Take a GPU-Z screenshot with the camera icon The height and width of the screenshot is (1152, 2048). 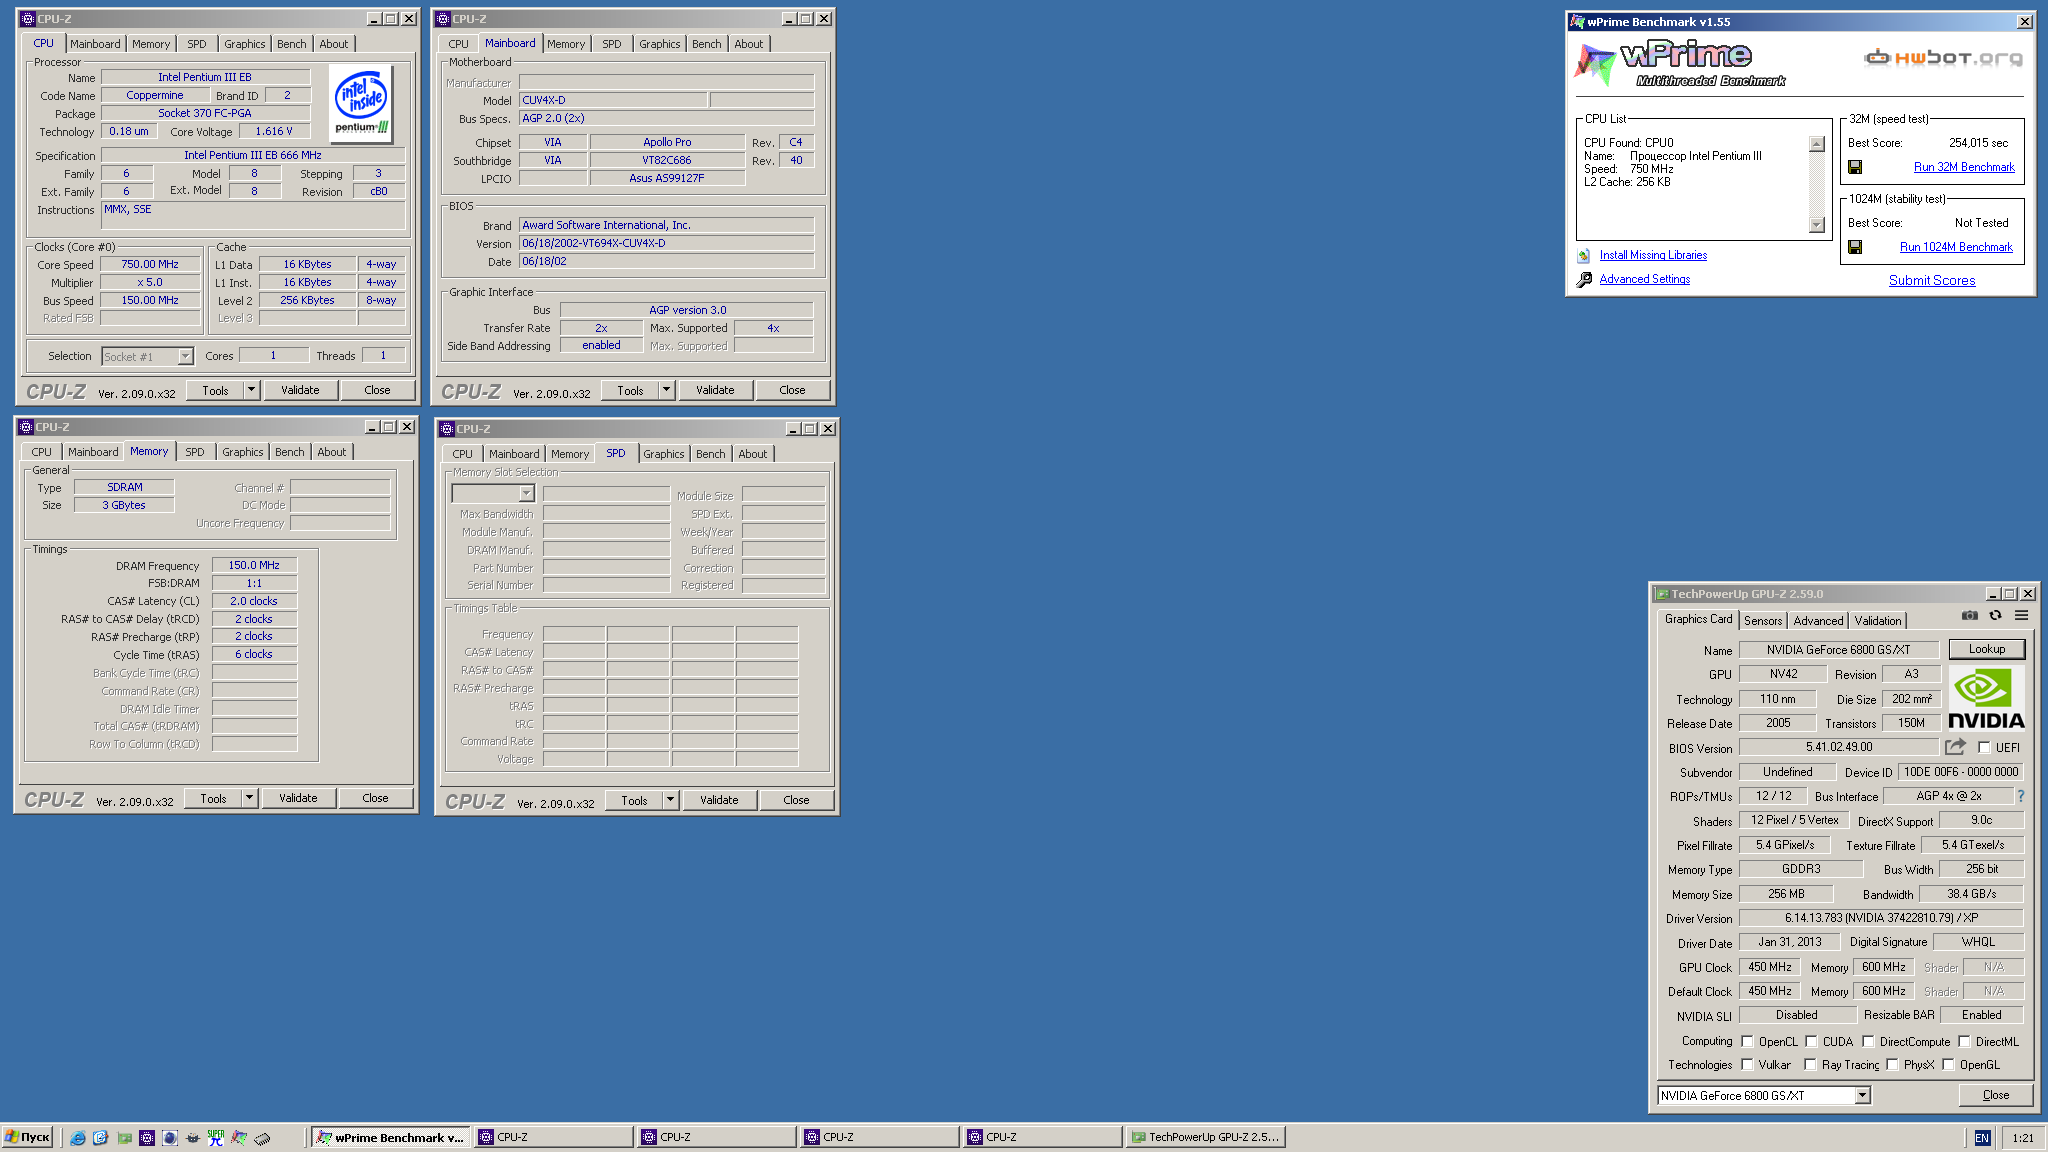click(x=1969, y=616)
